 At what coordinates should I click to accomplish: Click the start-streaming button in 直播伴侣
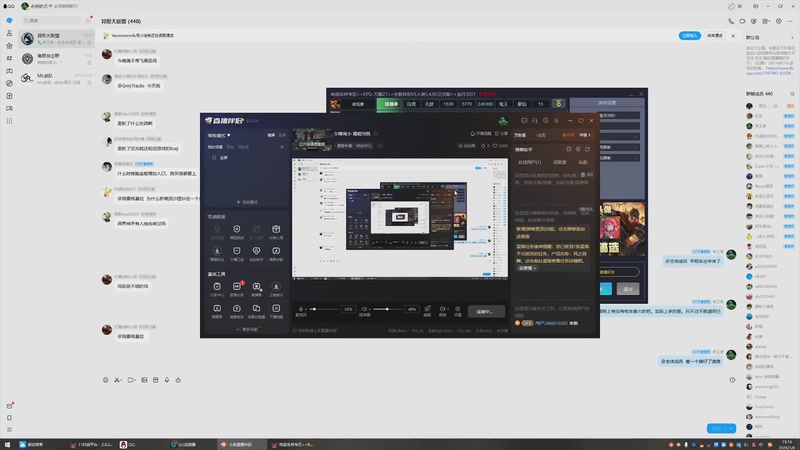pyautogui.click(x=487, y=311)
